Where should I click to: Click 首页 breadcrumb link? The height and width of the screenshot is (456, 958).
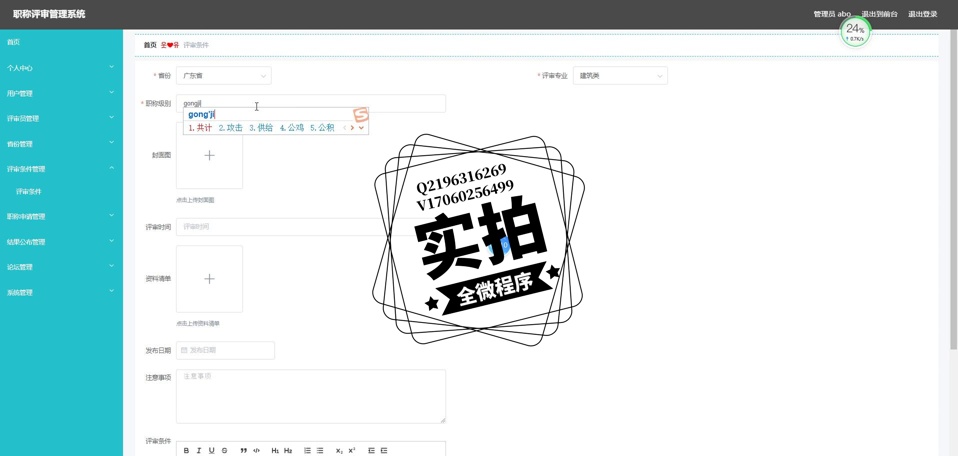(150, 45)
